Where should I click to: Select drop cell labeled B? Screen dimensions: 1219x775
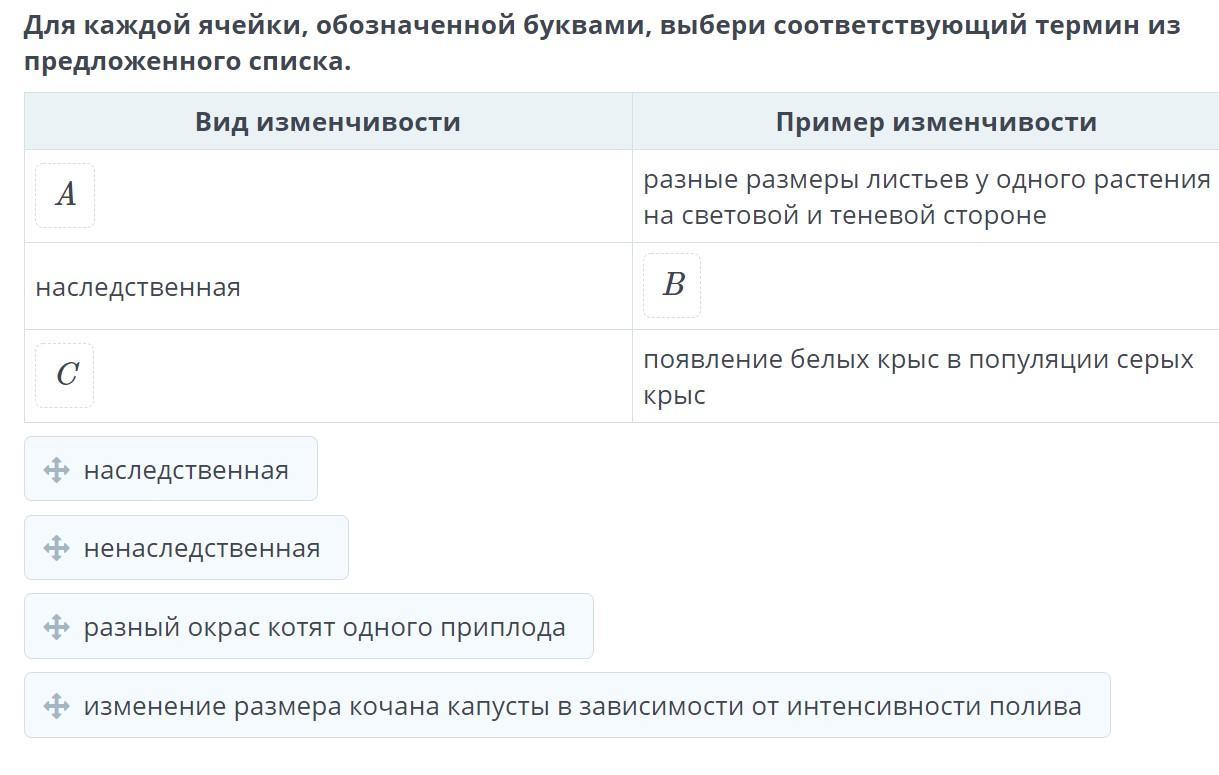coord(672,285)
